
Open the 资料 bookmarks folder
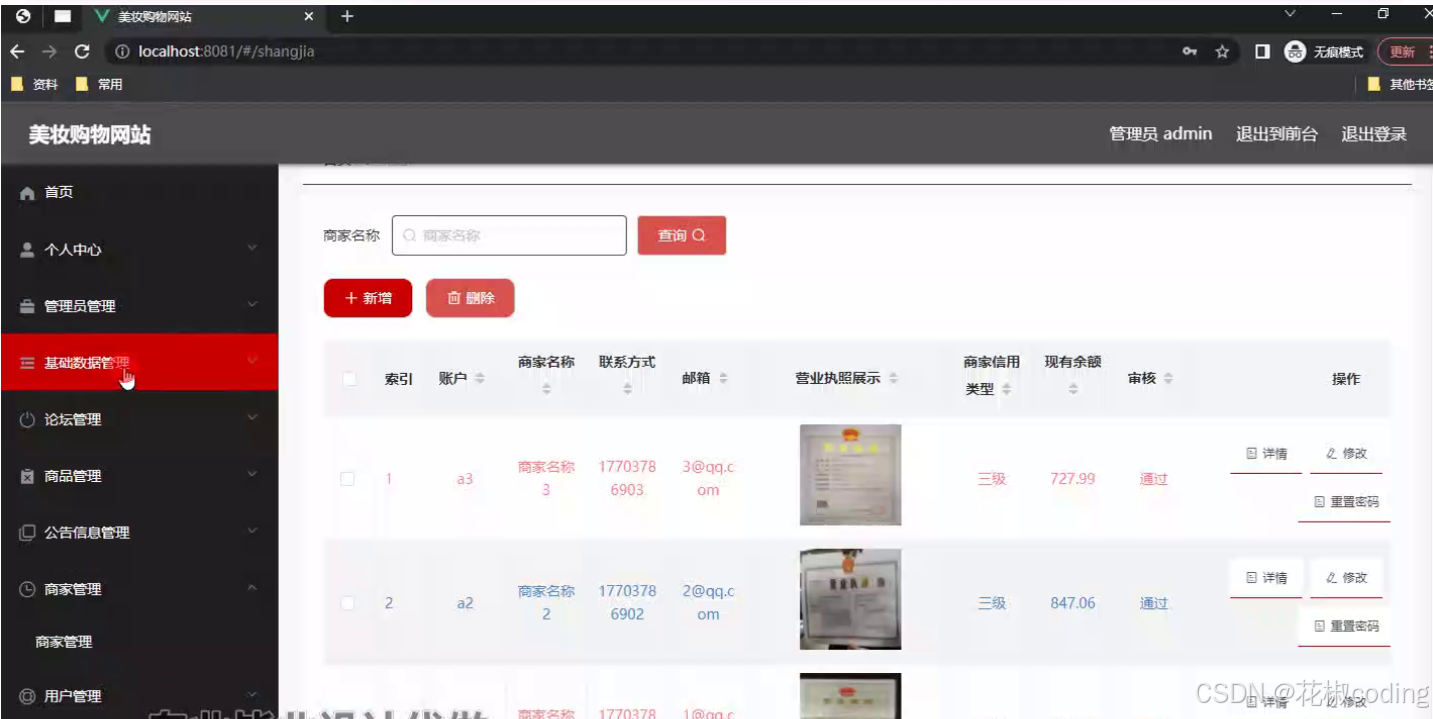pyautogui.click(x=34, y=85)
